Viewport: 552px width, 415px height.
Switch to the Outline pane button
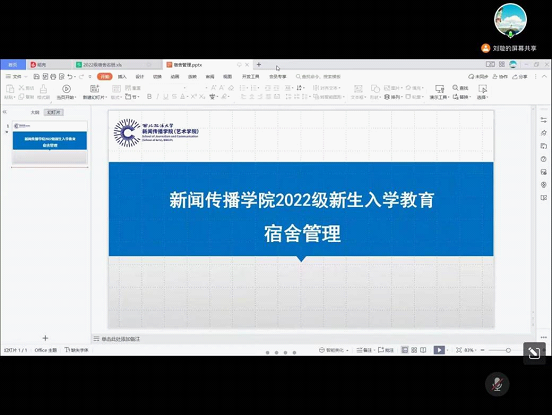[x=35, y=112]
